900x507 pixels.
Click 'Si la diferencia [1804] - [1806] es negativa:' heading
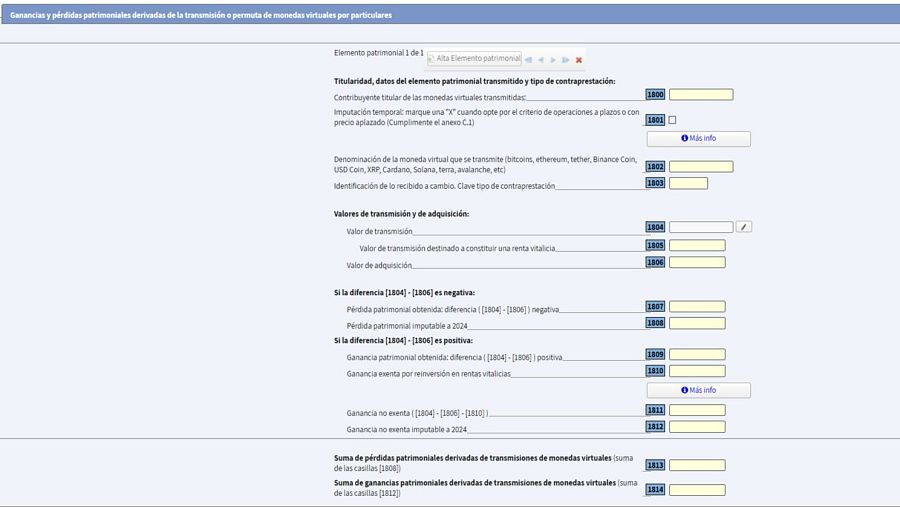(404, 293)
